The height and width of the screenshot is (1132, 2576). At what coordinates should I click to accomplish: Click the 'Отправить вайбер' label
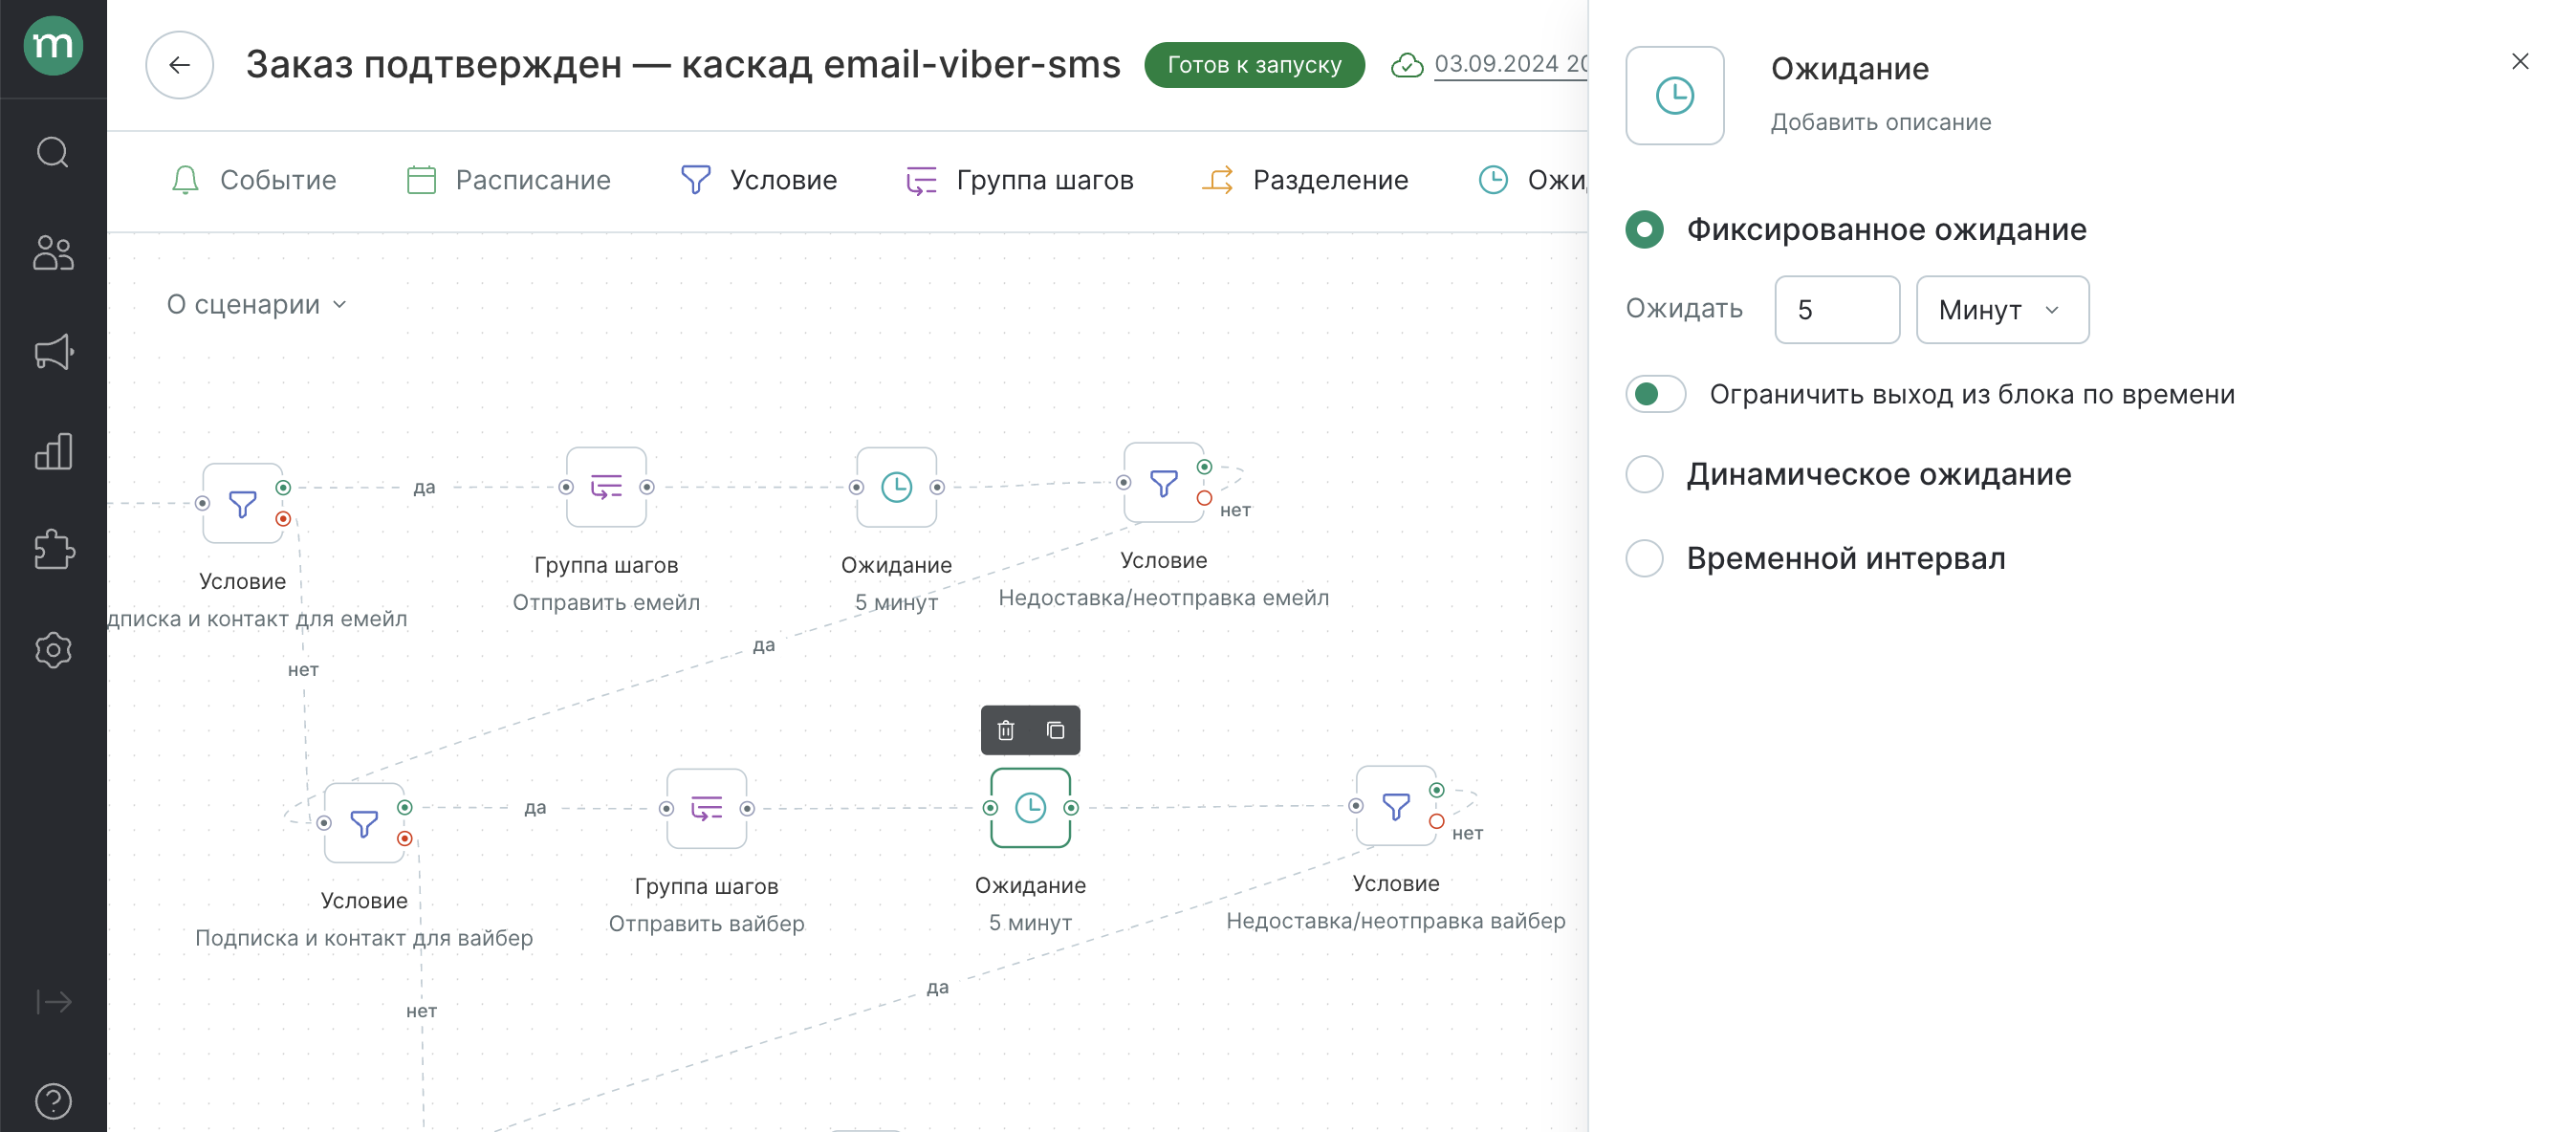point(706,923)
